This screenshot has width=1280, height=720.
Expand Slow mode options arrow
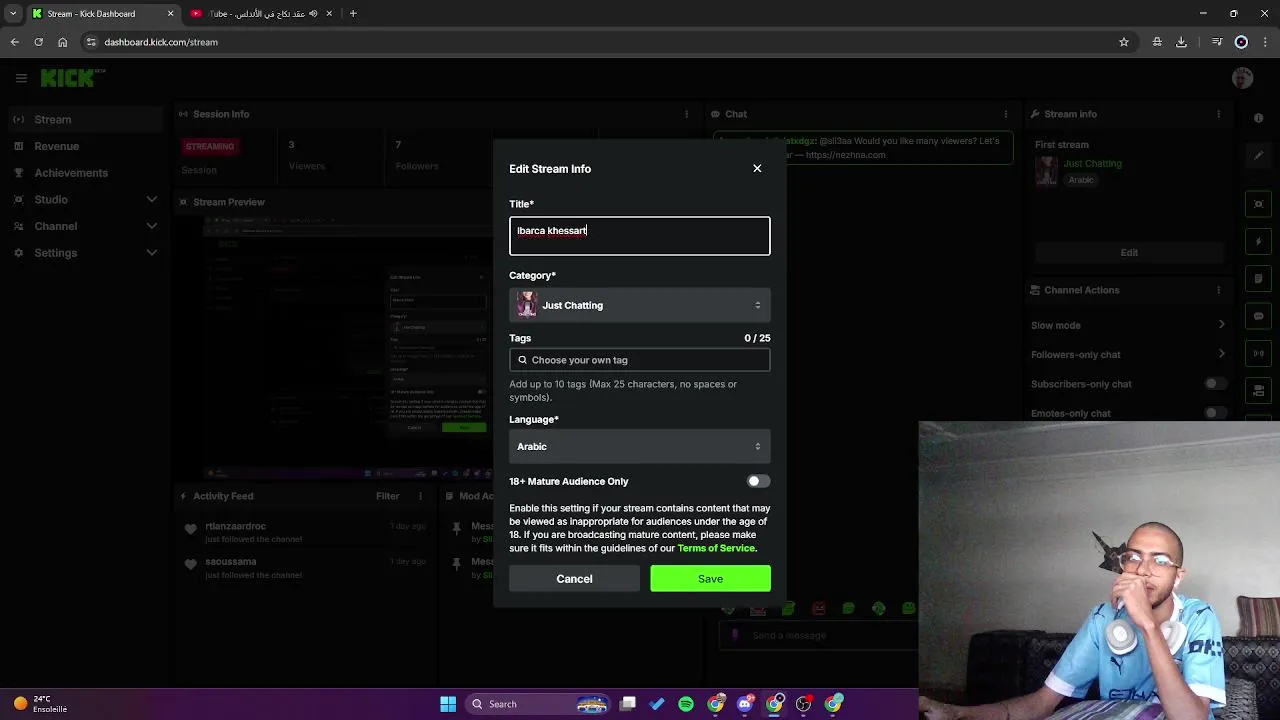point(1221,325)
